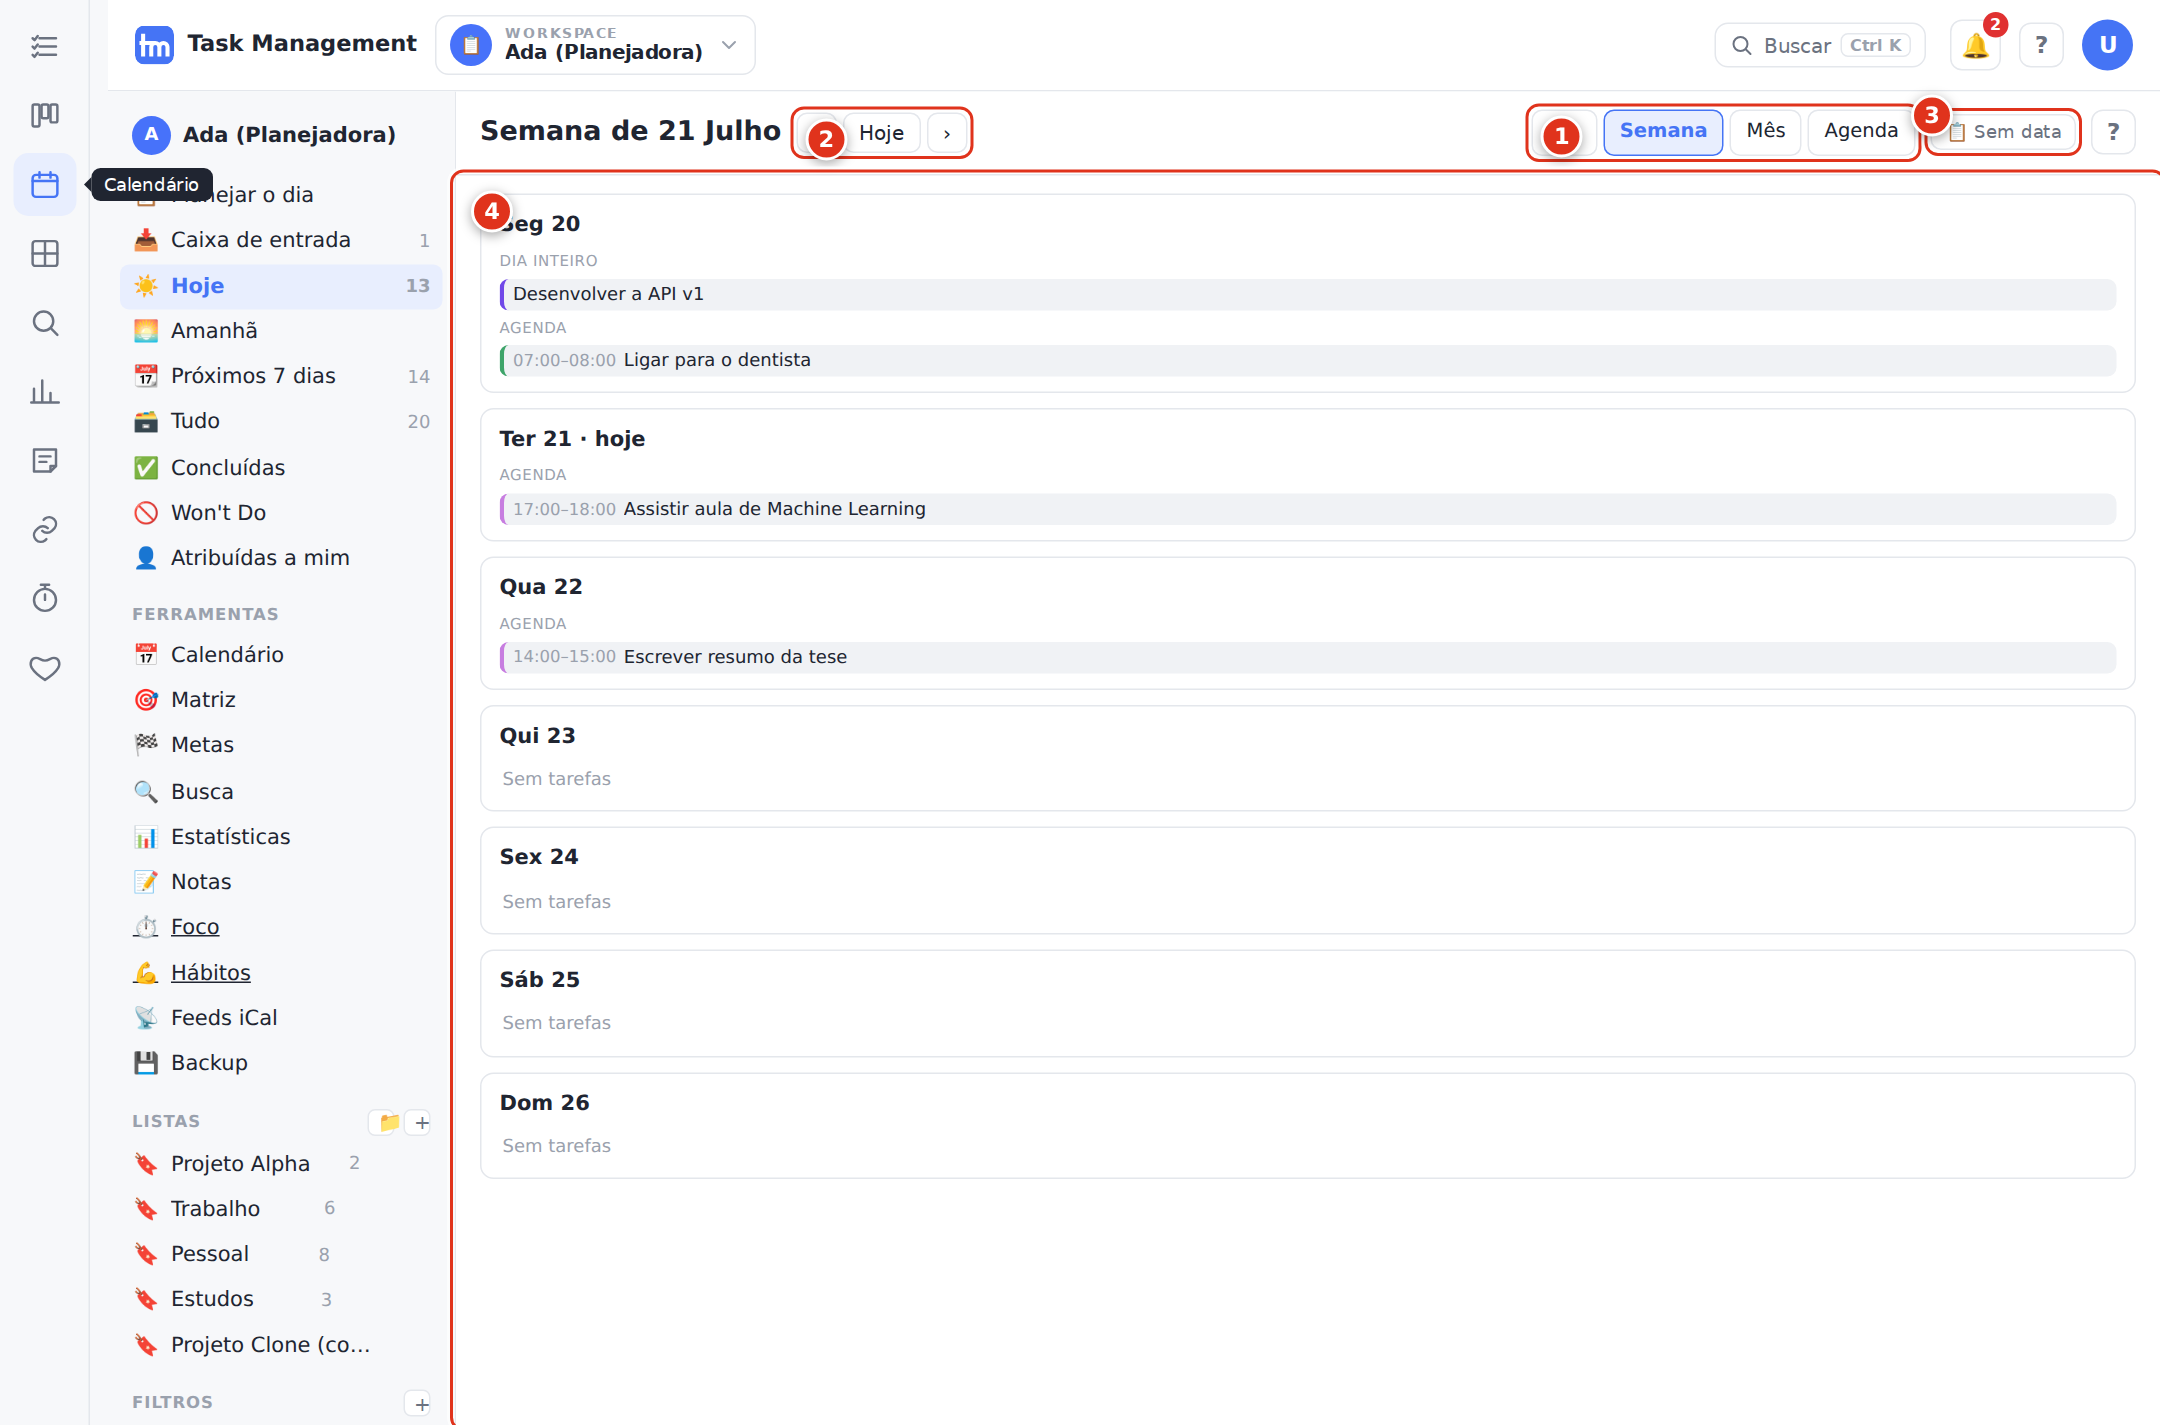Open the matrix grid icon in the rail
This screenshot has width=2160, height=1425.
[45, 254]
